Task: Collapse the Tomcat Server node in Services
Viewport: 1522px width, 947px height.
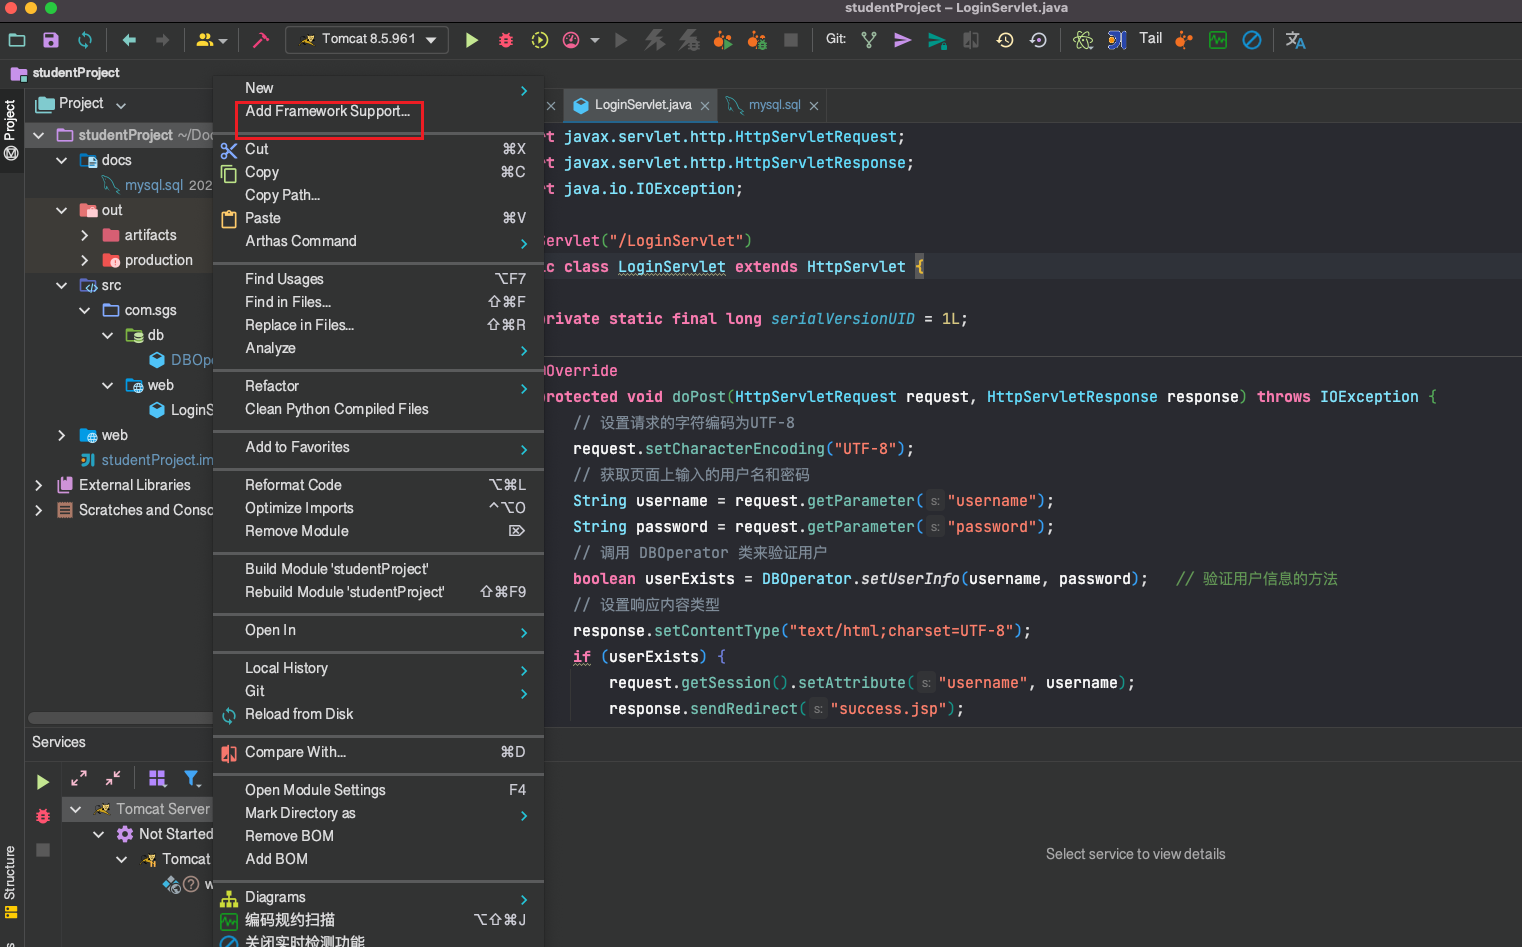Action: click(76, 809)
